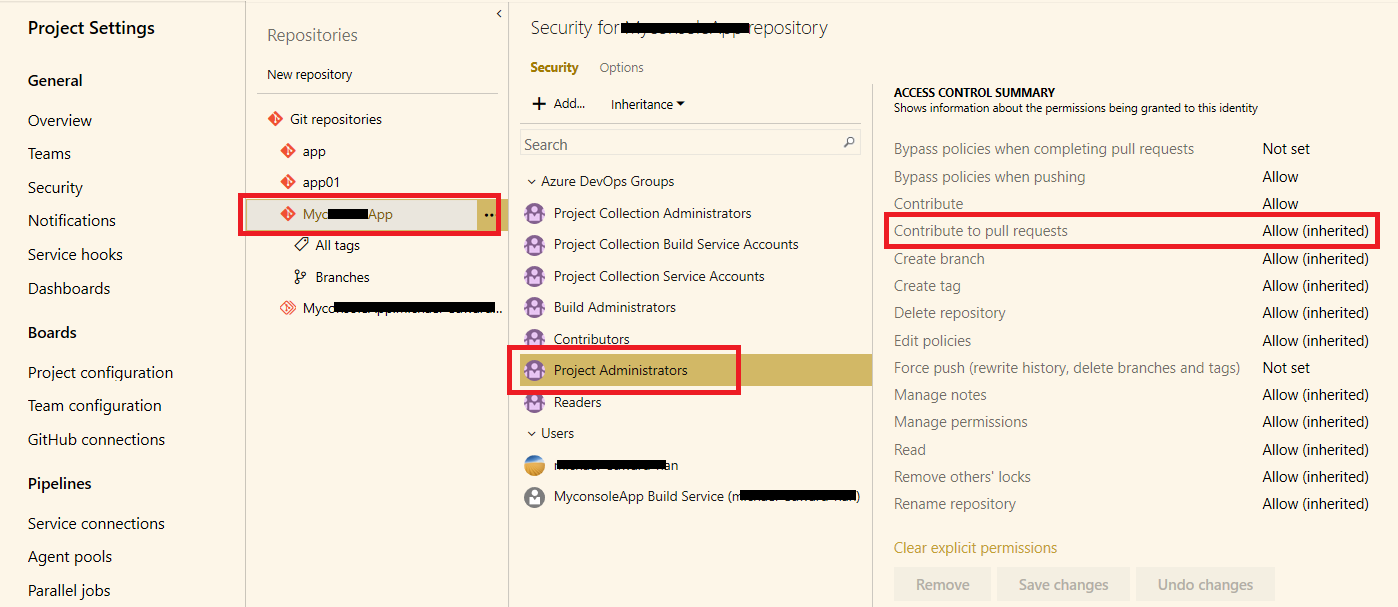Collapse the Azure DevOps Groups section
Screen dimensions: 1398x607
[532, 181]
